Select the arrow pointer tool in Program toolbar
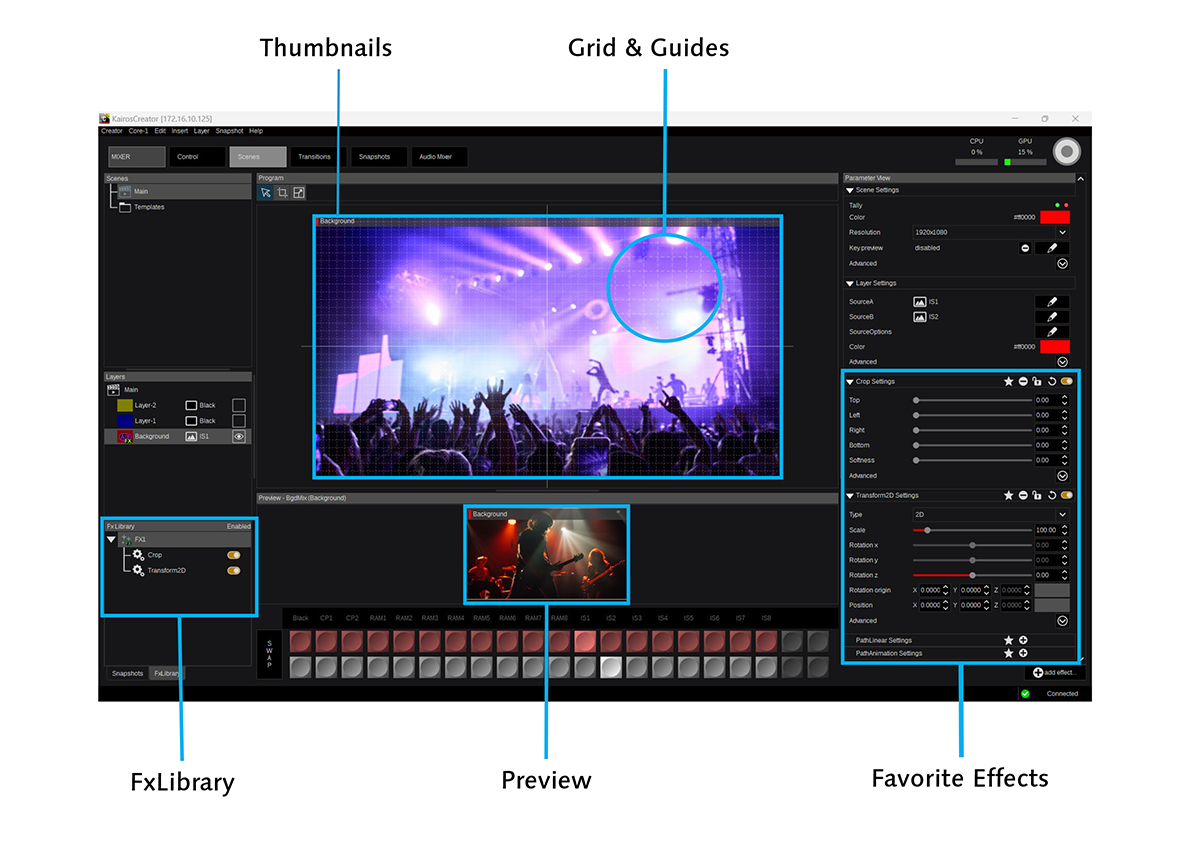Screen dimensions: 1200x841 click(x=266, y=193)
